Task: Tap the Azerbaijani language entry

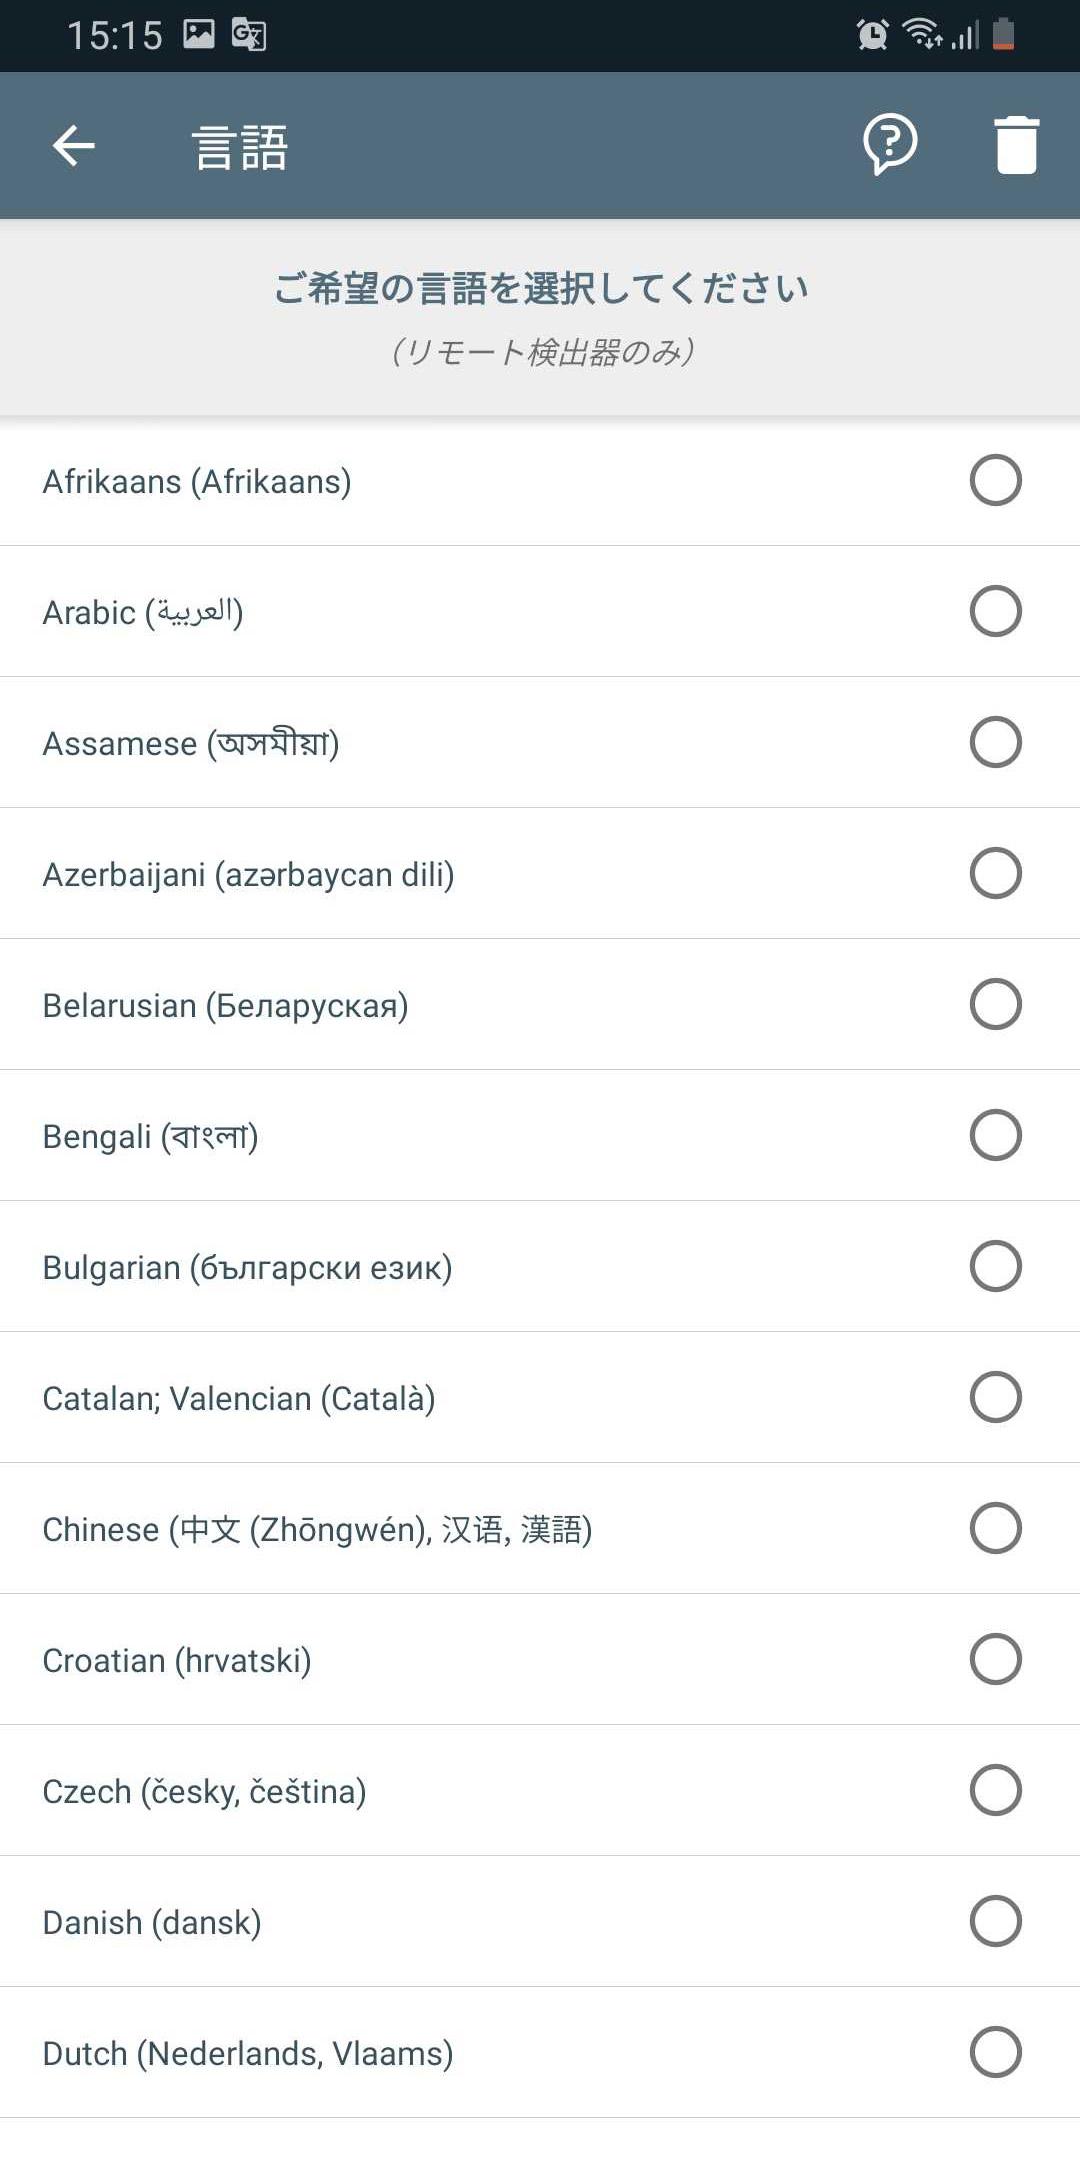Action: (540, 873)
